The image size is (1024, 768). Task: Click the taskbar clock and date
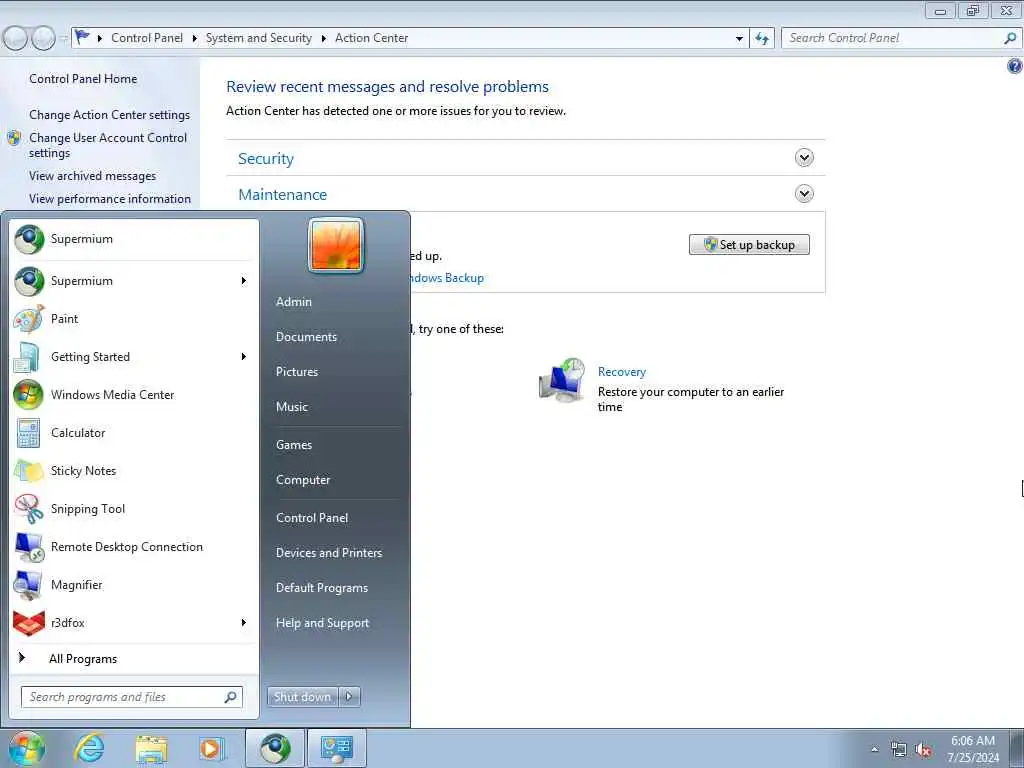[x=973, y=749]
